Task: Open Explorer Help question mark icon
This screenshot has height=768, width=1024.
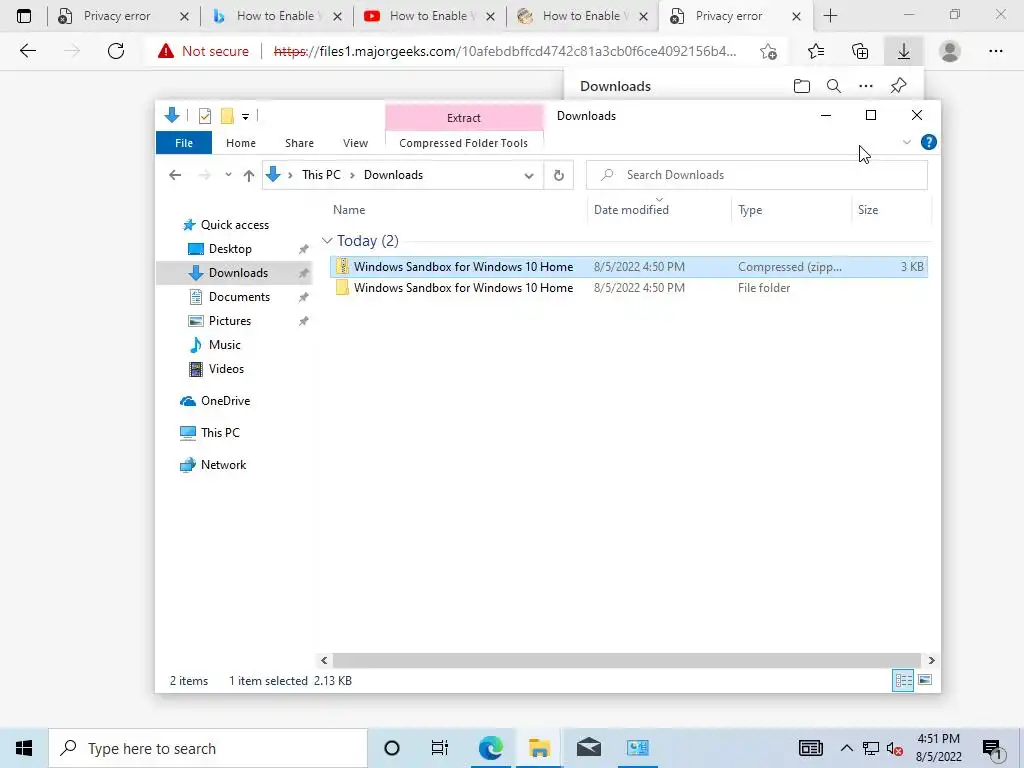Action: coord(929,142)
